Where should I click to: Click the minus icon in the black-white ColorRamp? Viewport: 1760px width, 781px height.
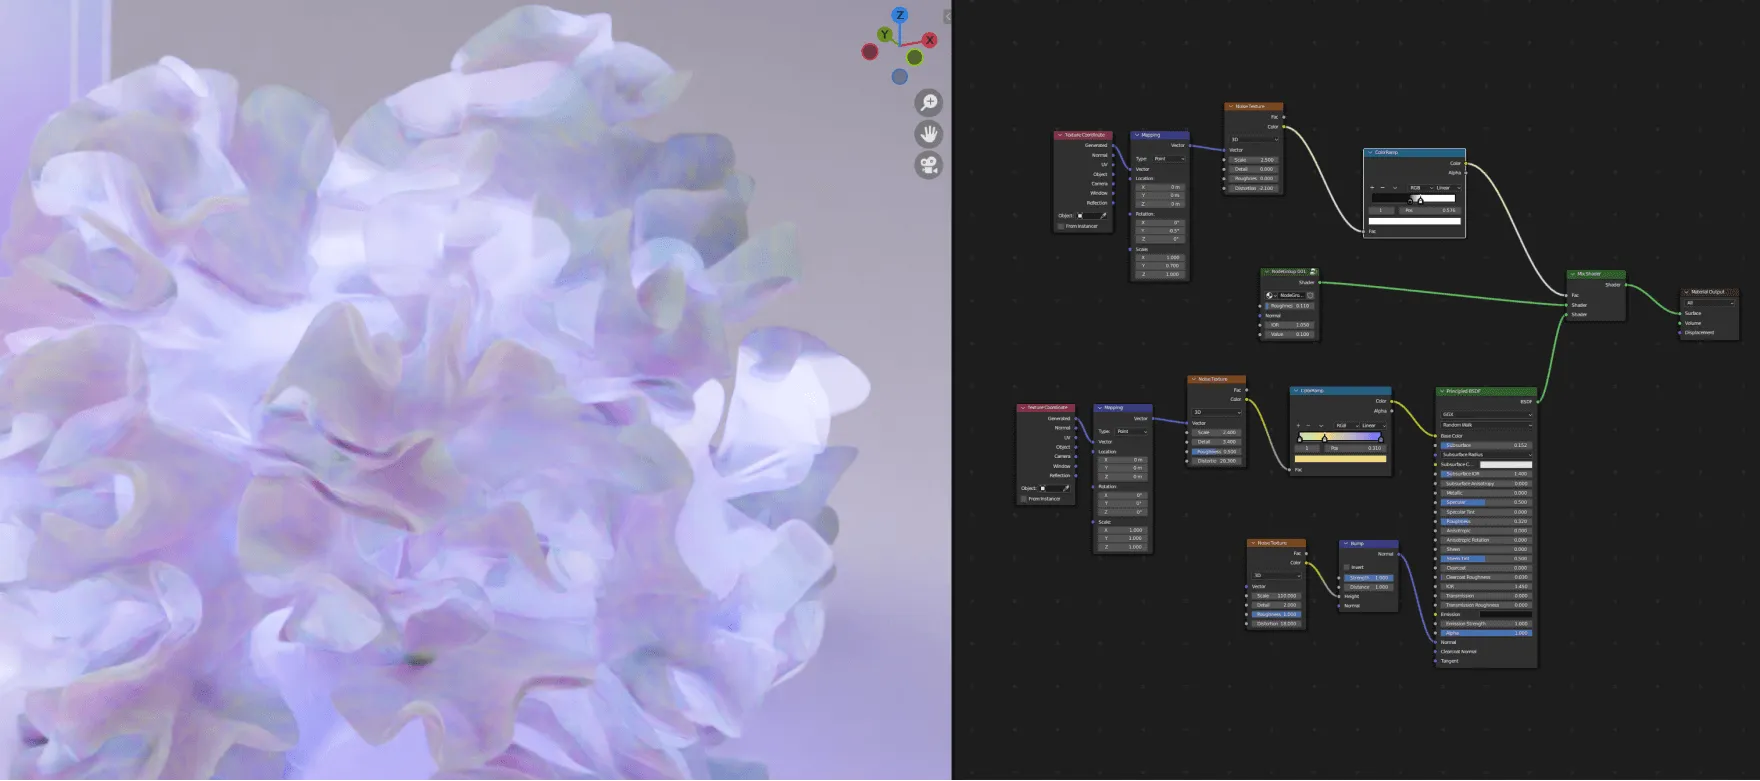click(x=1383, y=188)
